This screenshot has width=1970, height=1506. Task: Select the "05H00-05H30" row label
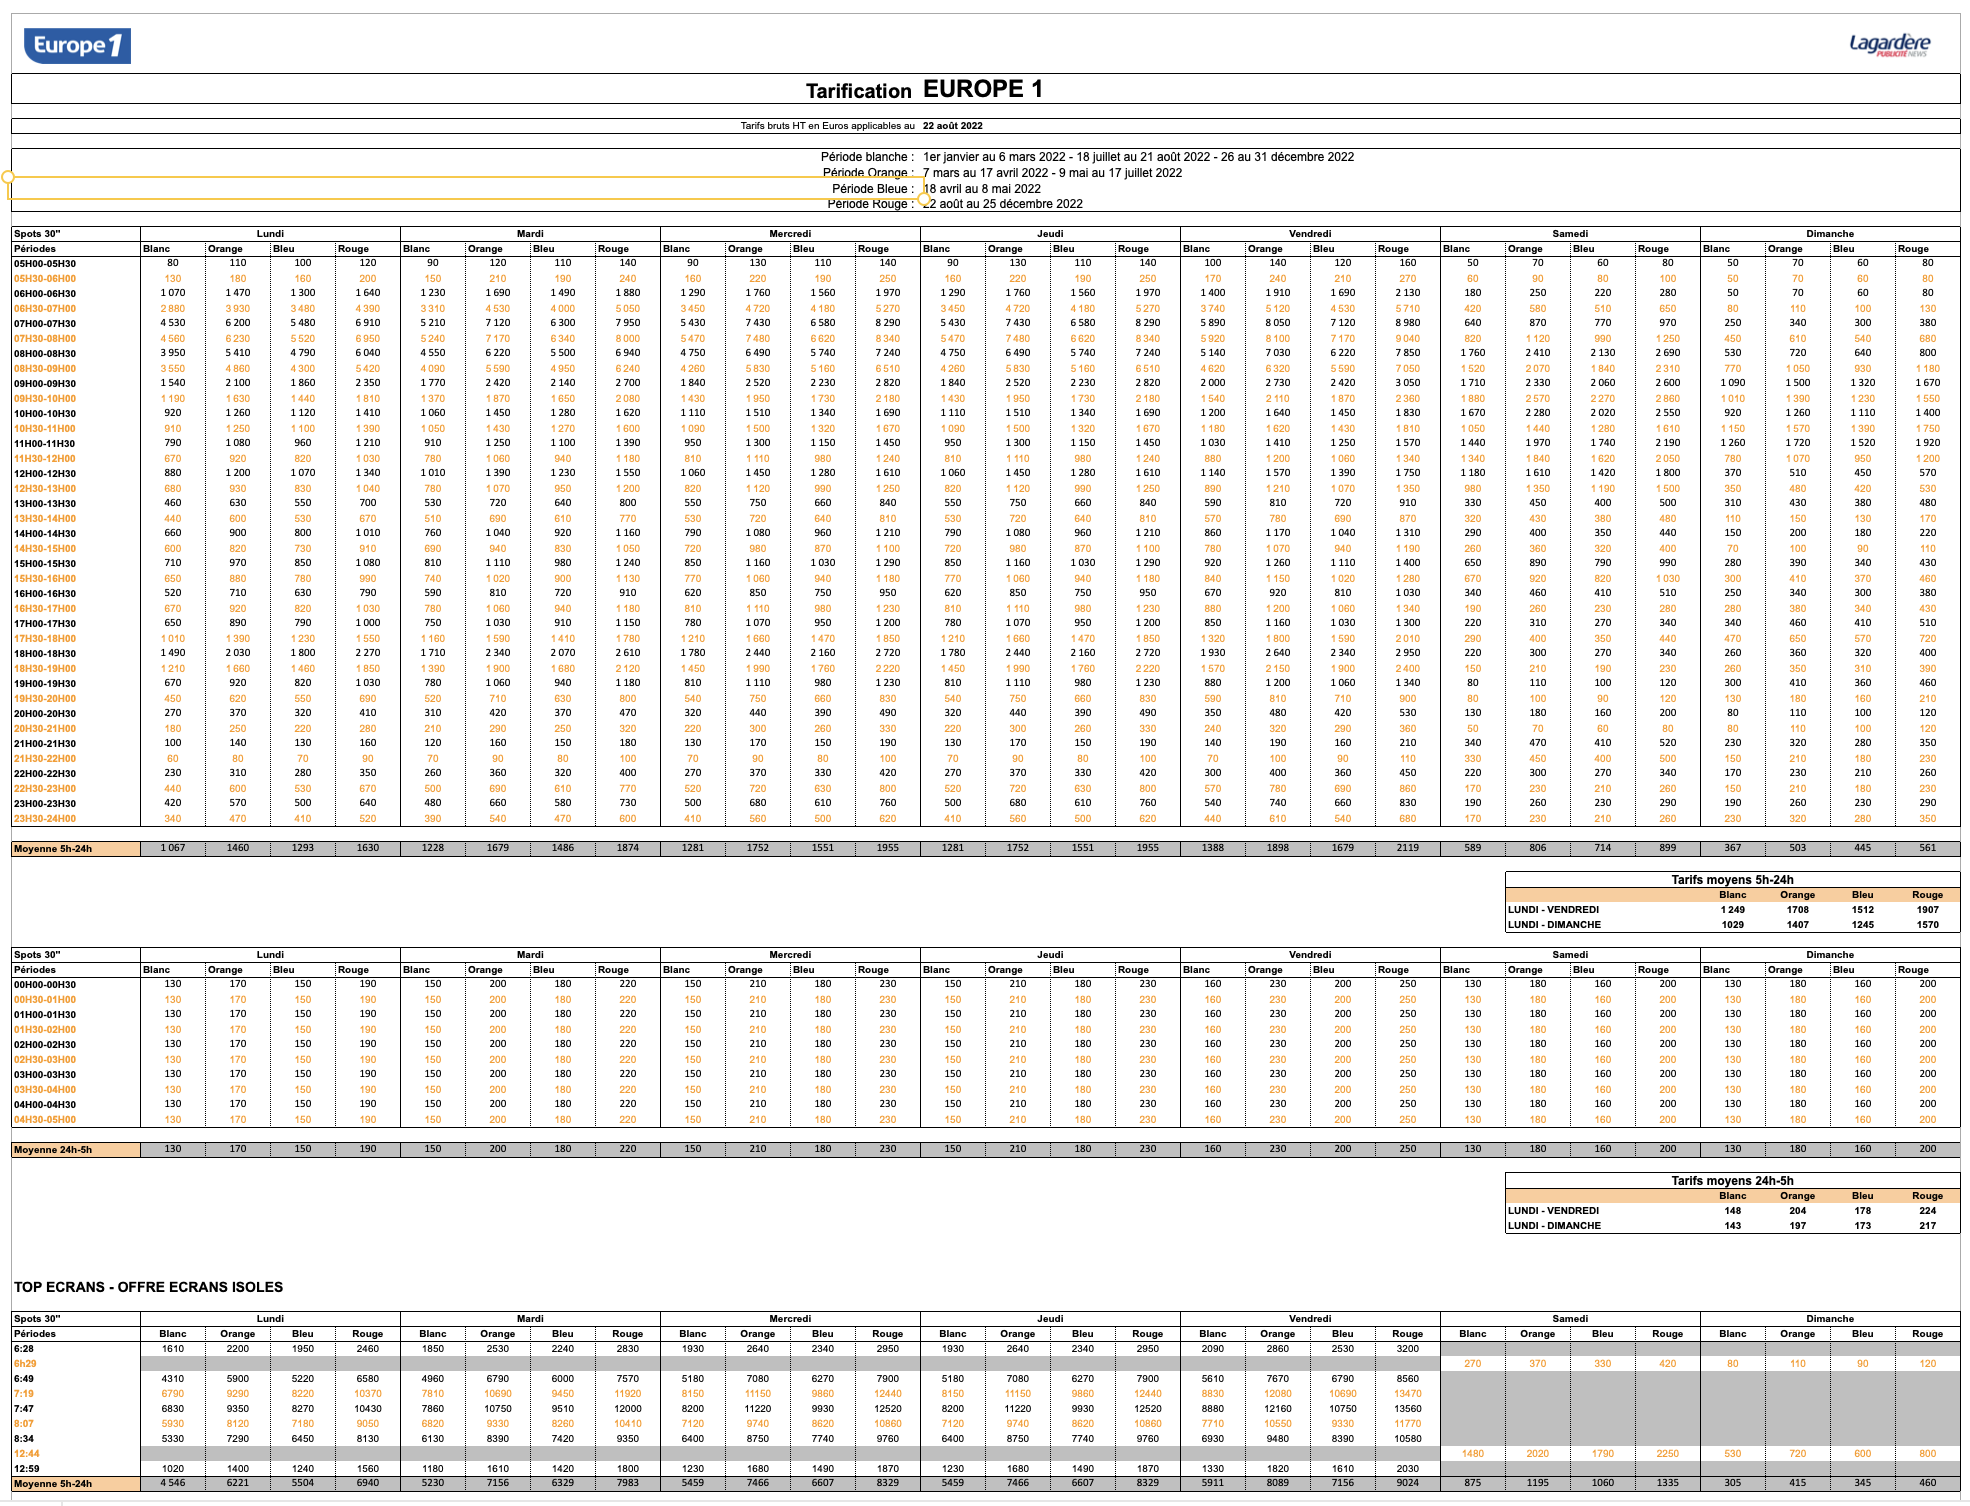(x=45, y=264)
